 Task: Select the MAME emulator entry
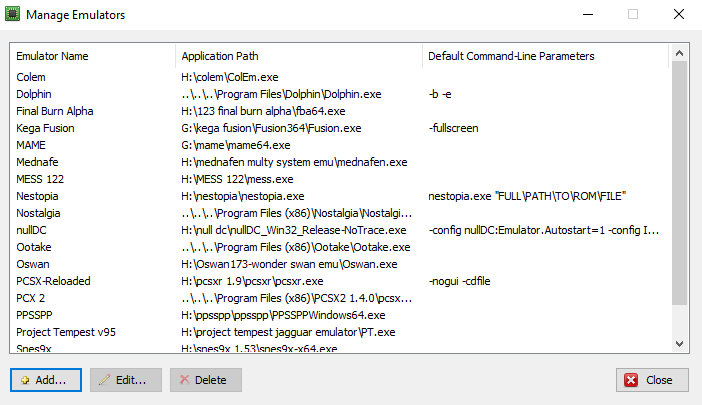(340, 145)
